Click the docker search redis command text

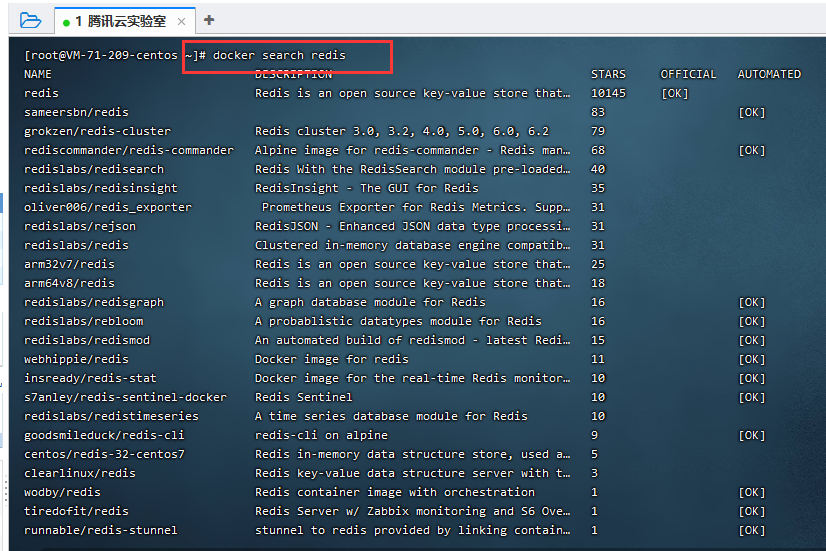click(279, 55)
